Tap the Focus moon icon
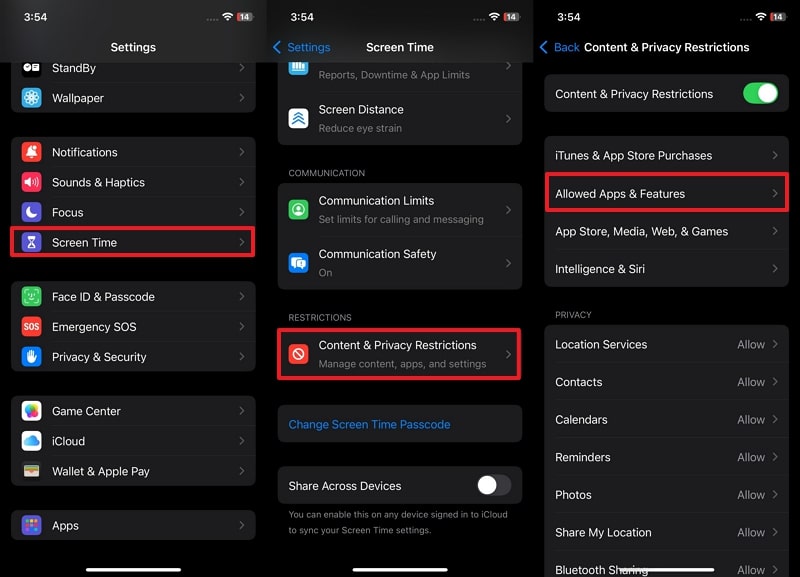 pyautogui.click(x=31, y=212)
